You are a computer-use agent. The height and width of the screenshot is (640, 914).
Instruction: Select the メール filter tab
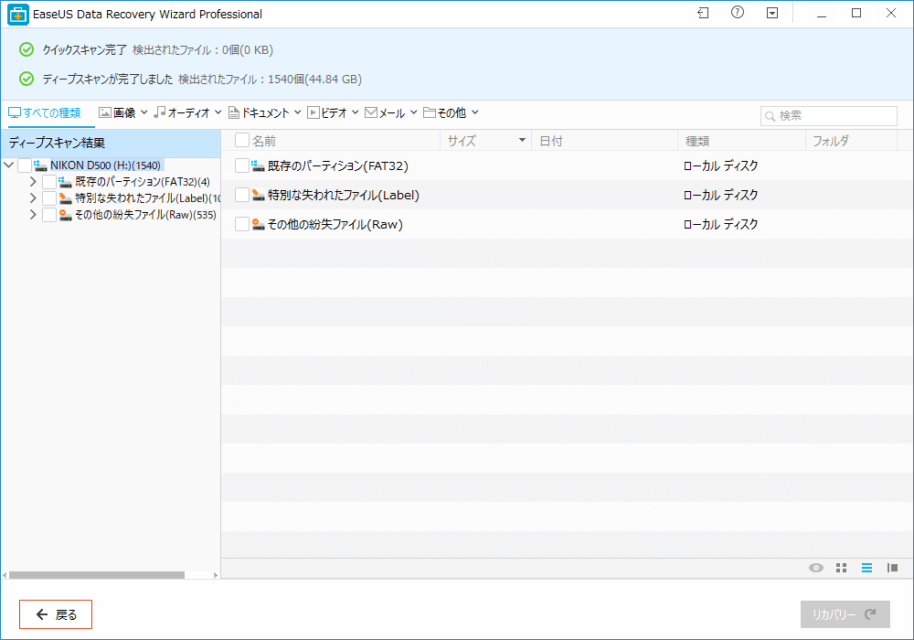pos(385,113)
